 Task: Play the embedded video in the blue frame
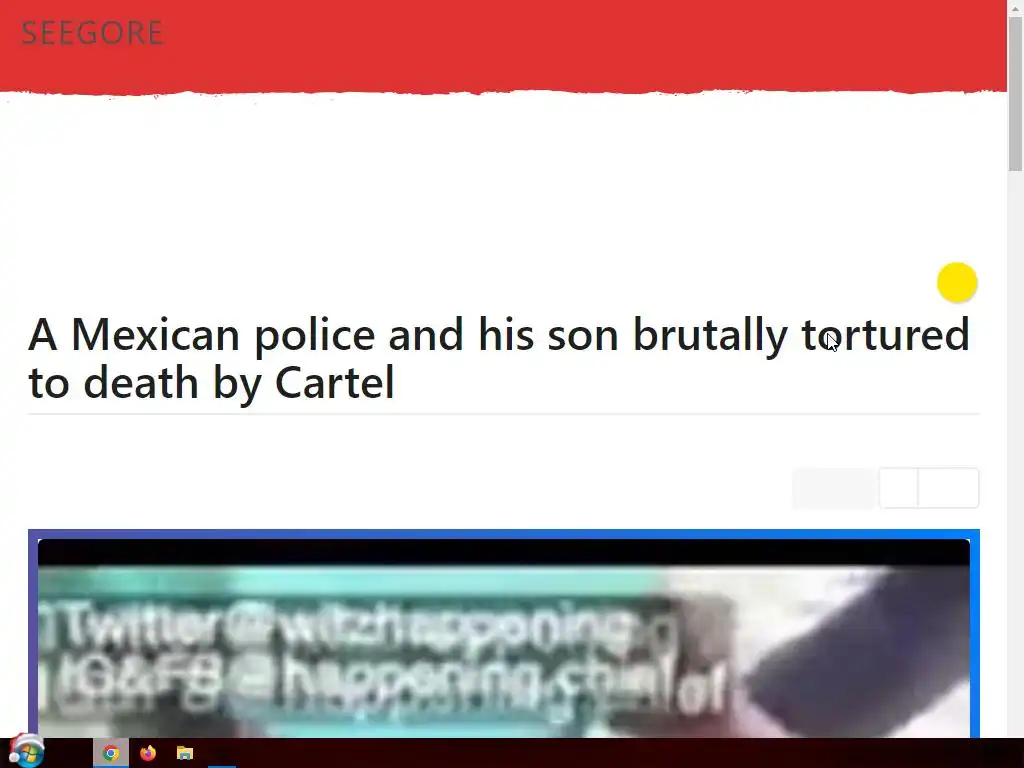pos(504,638)
